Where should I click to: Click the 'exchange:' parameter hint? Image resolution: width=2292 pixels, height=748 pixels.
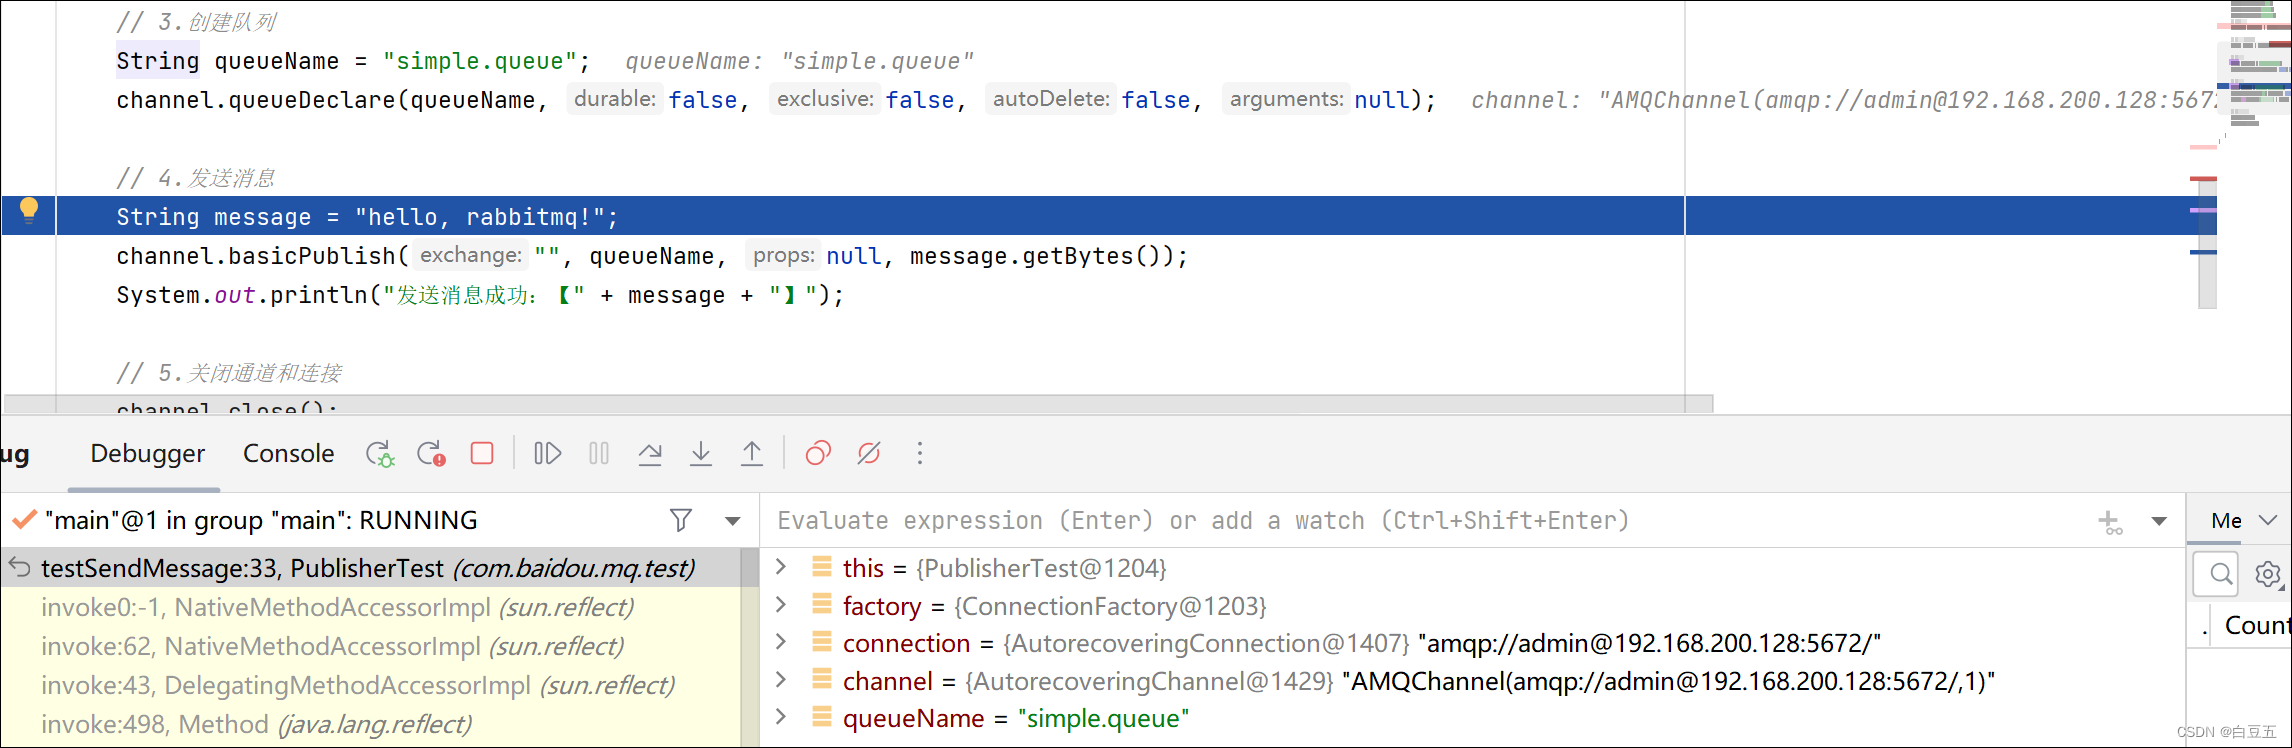pyautogui.click(x=470, y=255)
